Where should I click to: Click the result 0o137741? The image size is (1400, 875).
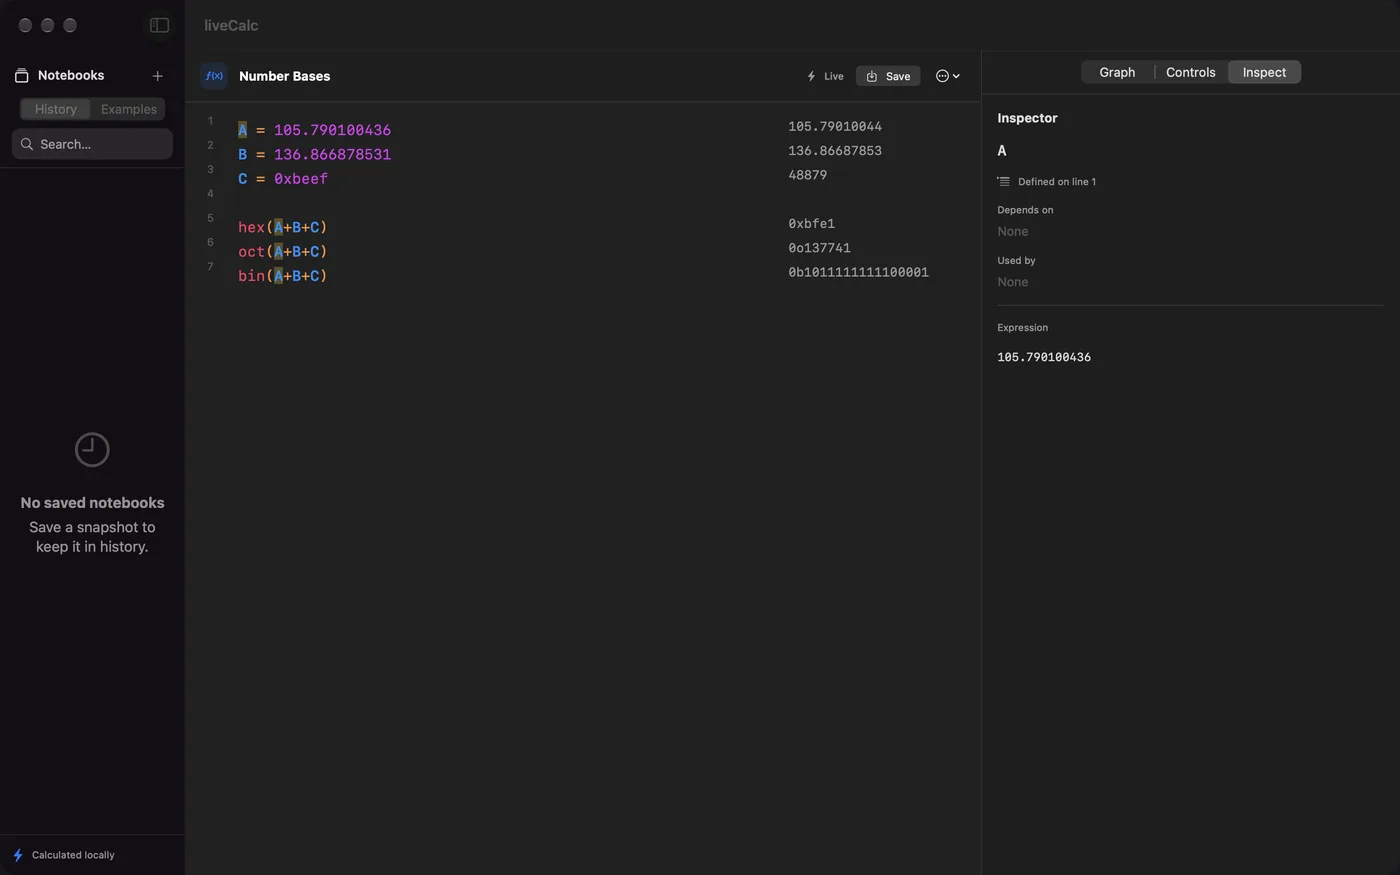pos(819,248)
